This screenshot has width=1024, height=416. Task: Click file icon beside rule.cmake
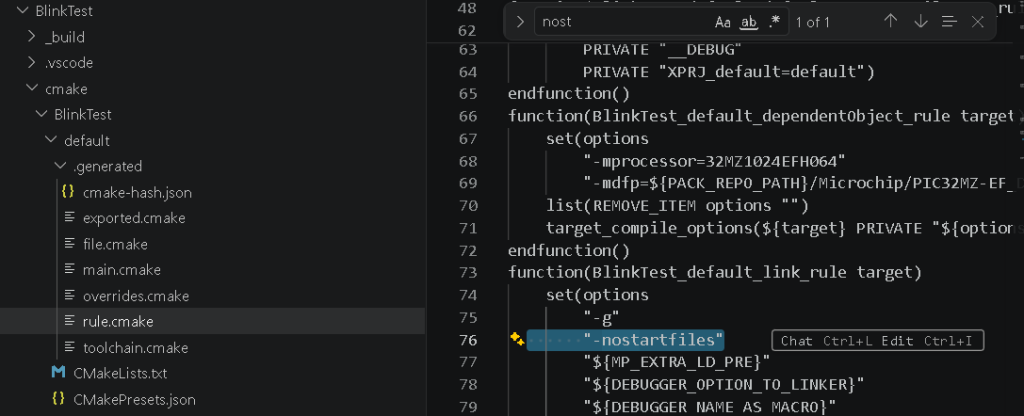pyautogui.click(x=70, y=321)
